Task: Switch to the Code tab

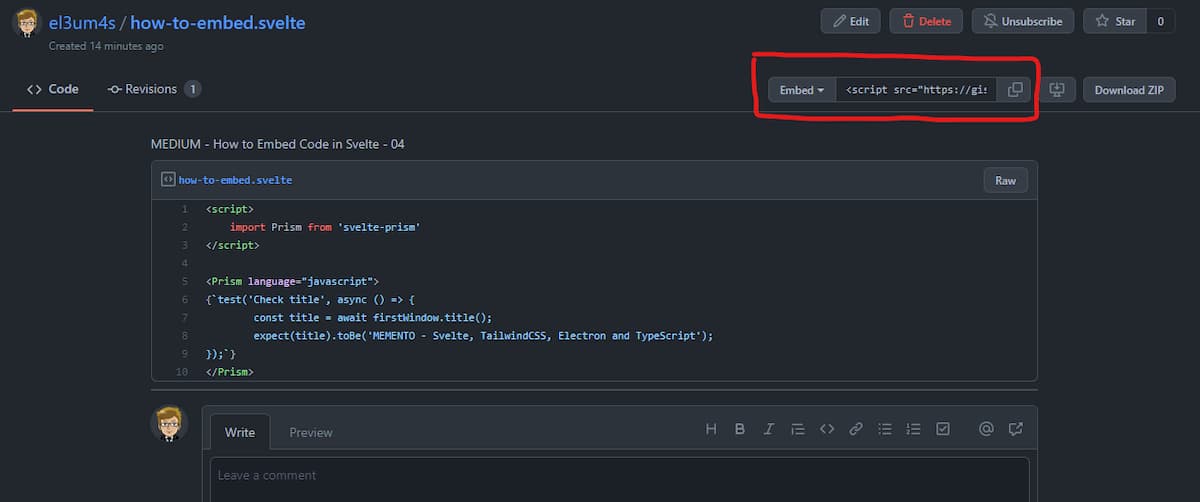Action: point(53,89)
